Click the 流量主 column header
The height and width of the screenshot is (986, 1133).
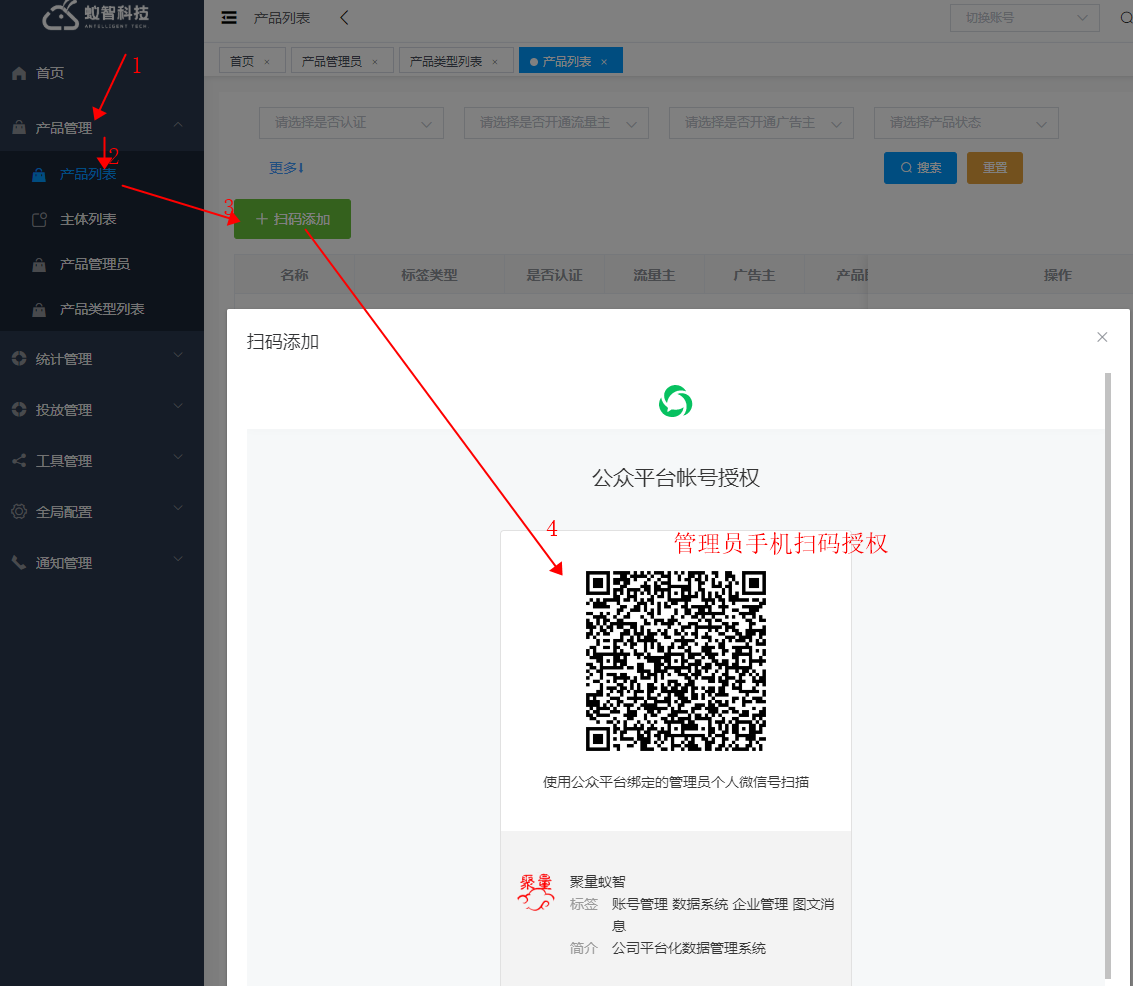pyautogui.click(x=654, y=275)
